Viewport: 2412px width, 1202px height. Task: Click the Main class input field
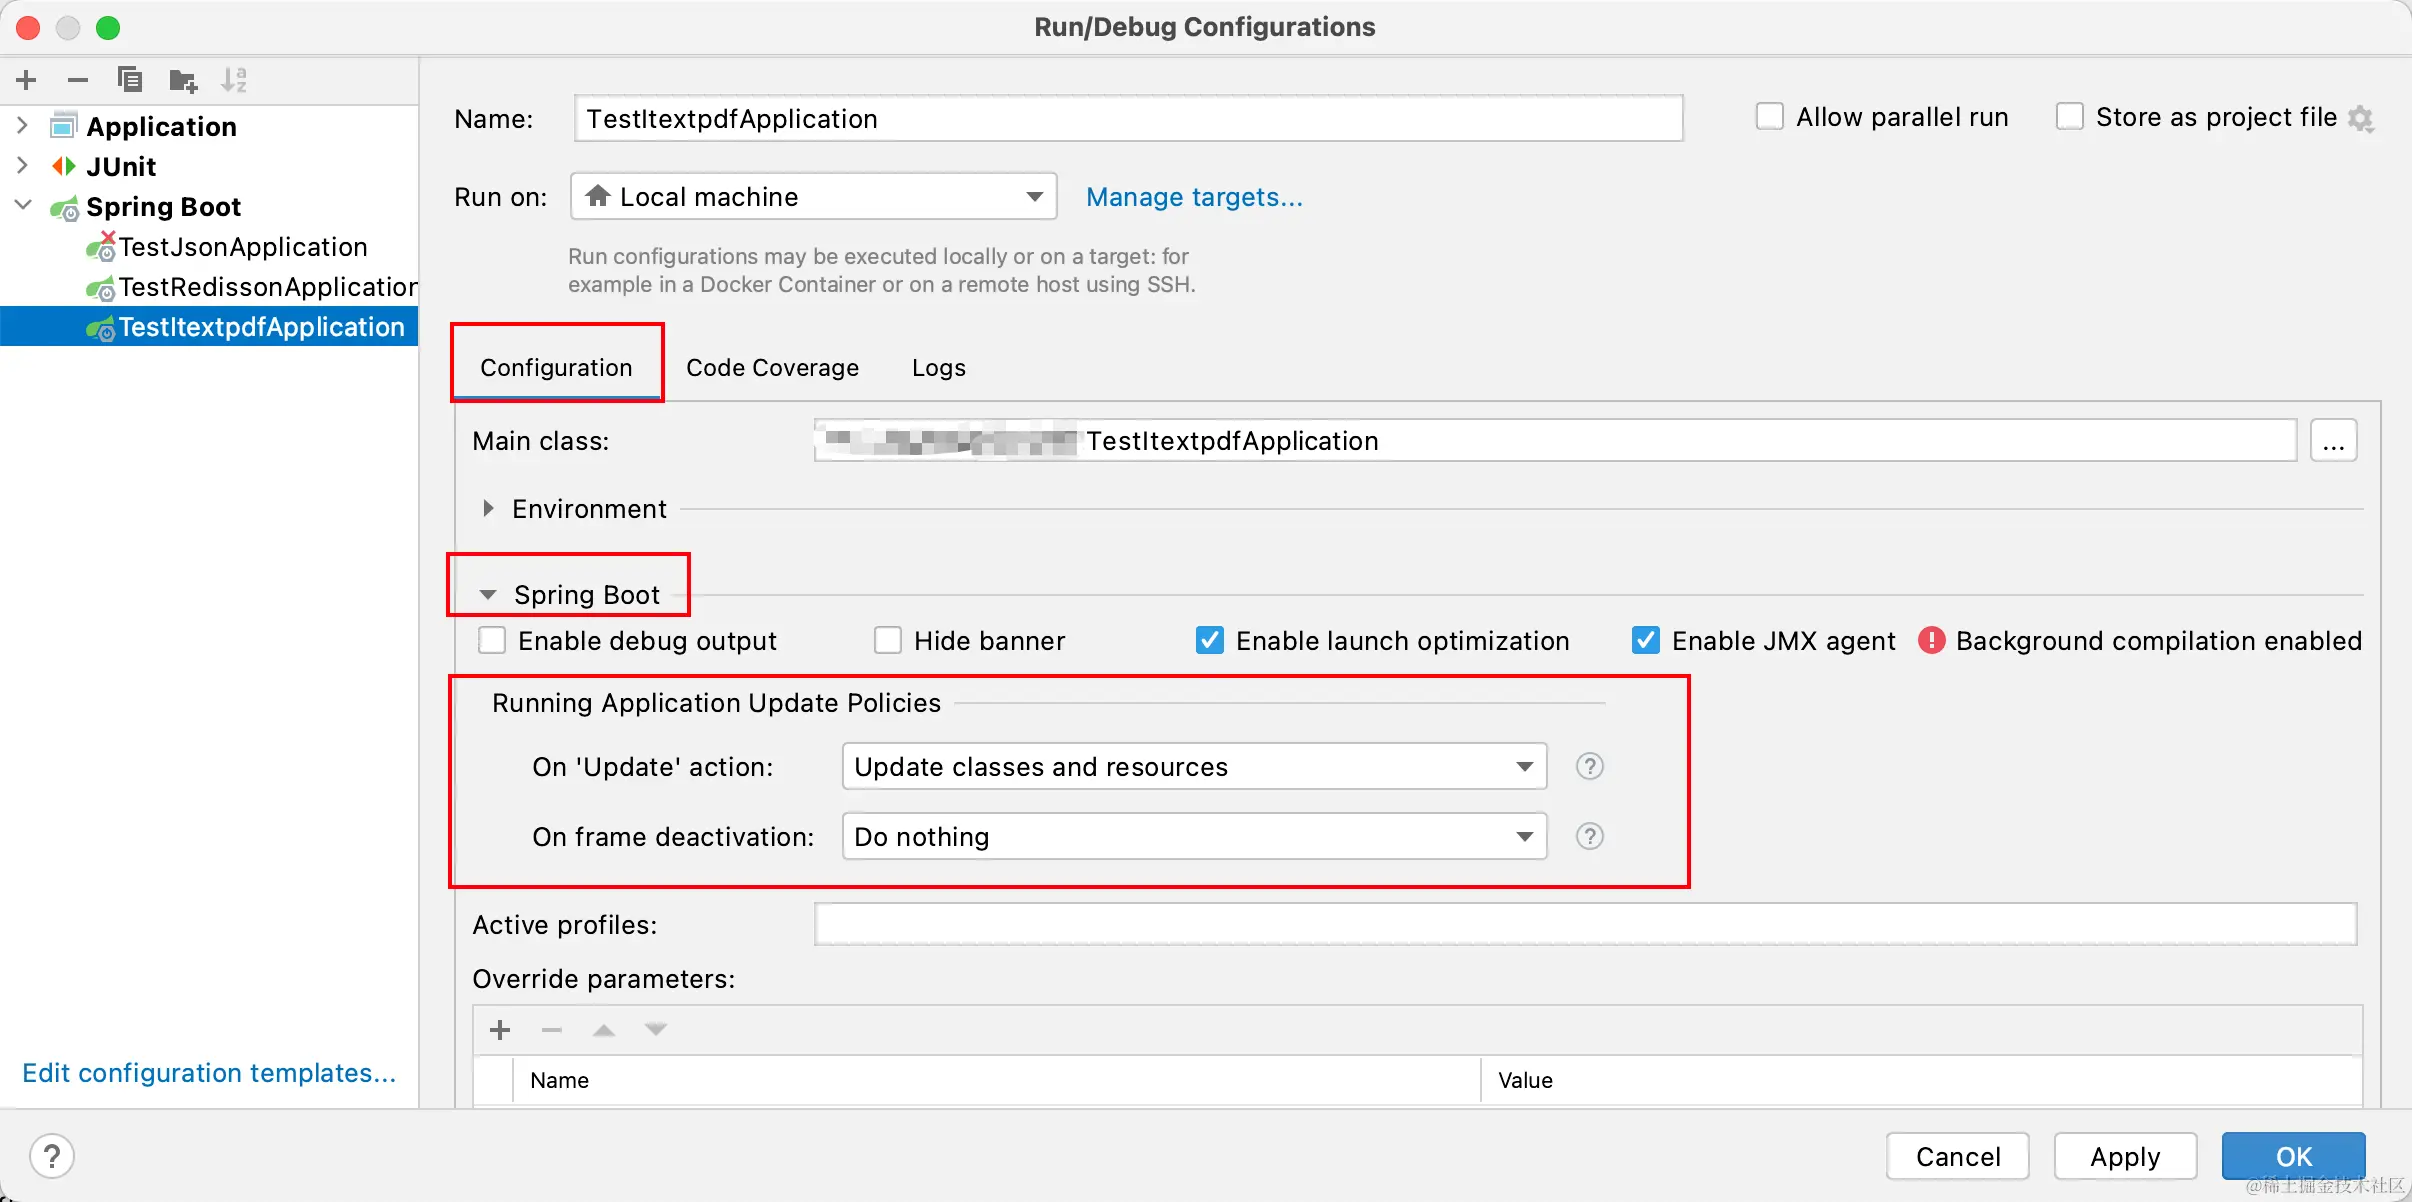(1555, 441)
